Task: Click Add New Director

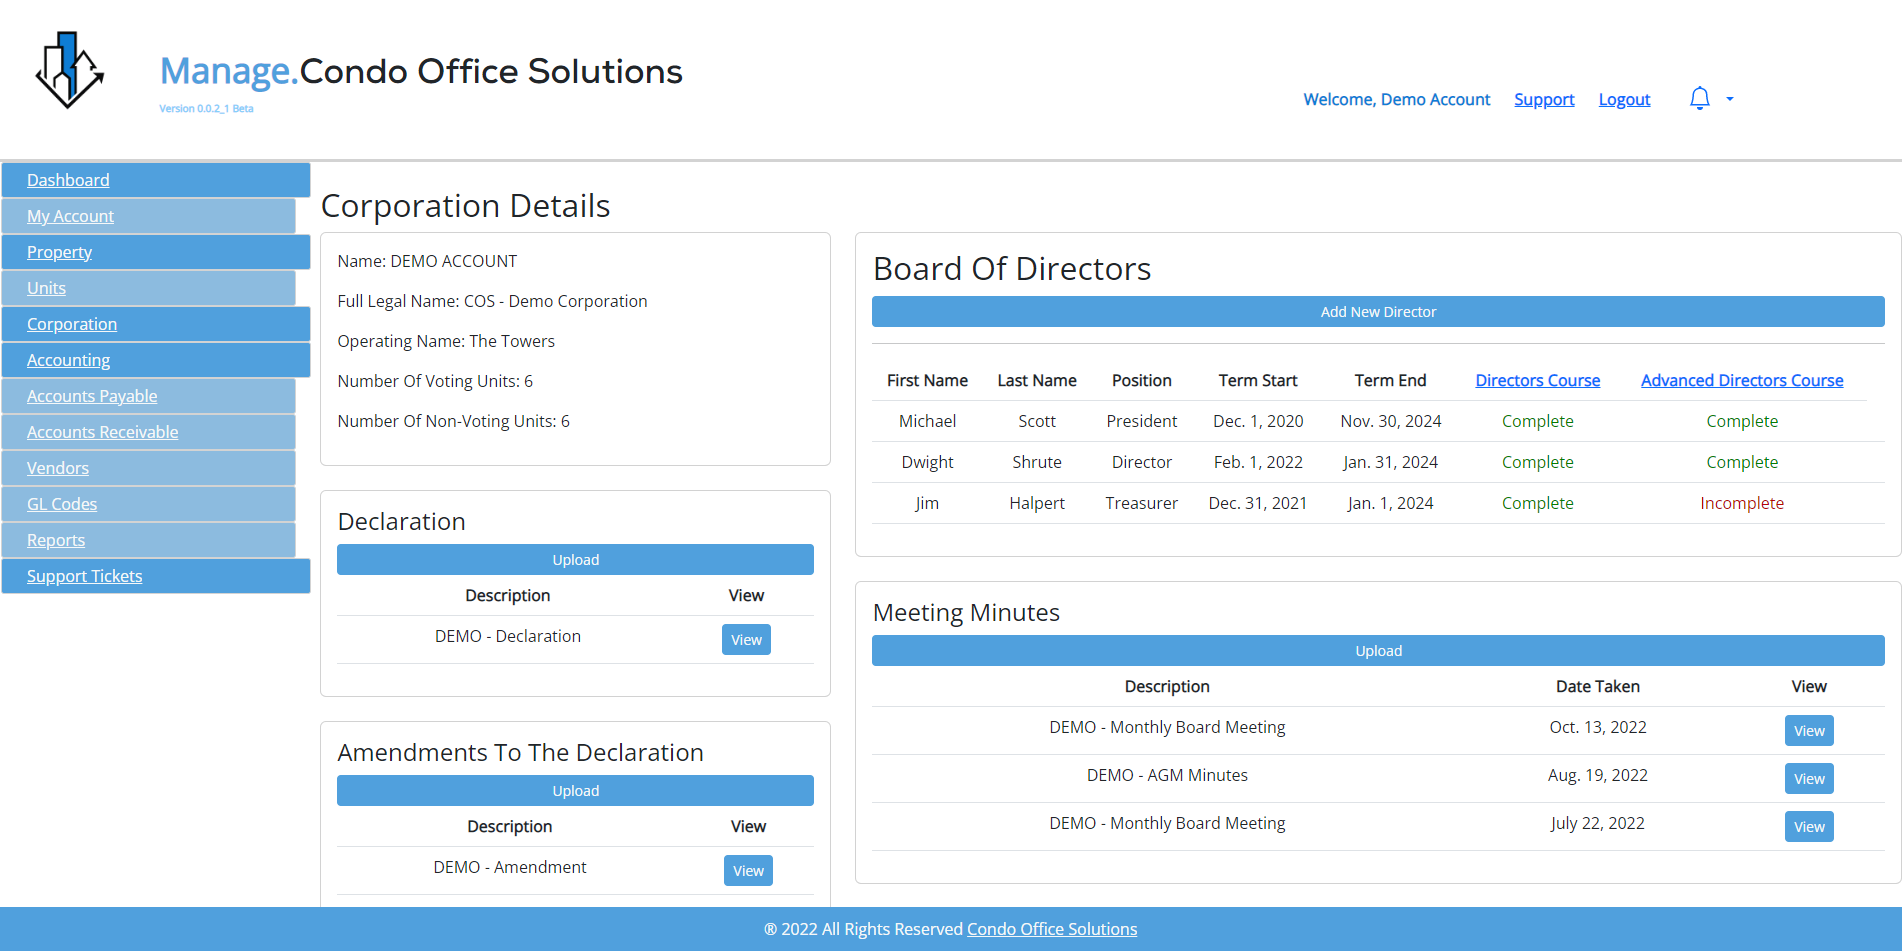Action: pos(1378,311)
